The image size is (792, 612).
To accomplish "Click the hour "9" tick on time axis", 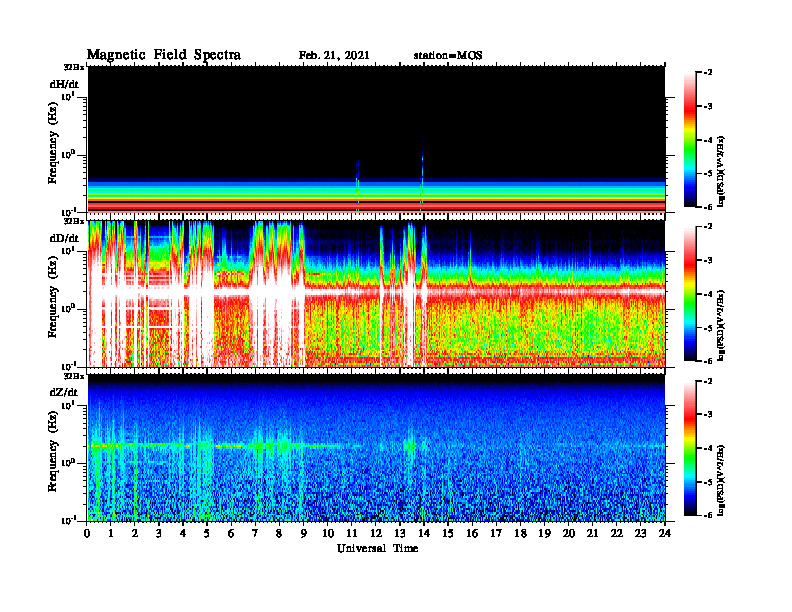I will (304, 534).
